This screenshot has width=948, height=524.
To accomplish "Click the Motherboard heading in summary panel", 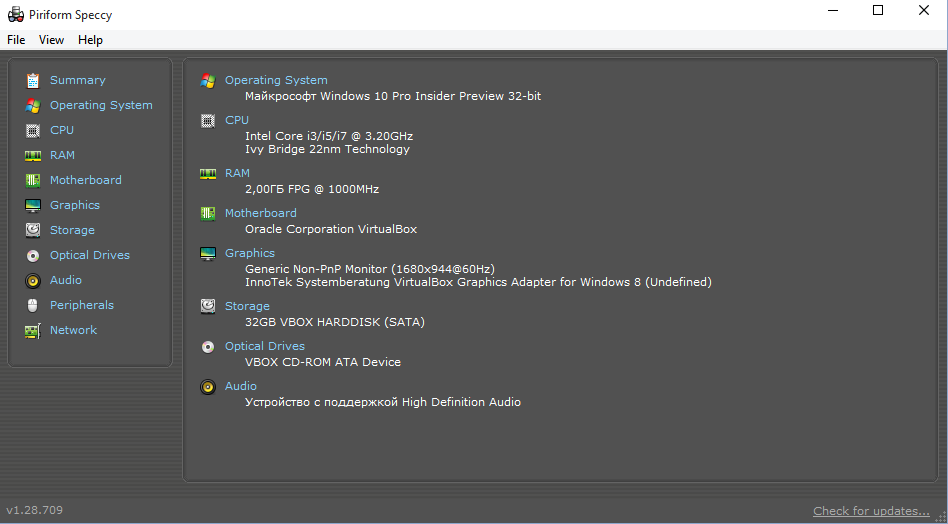I will tap(260, 213).
